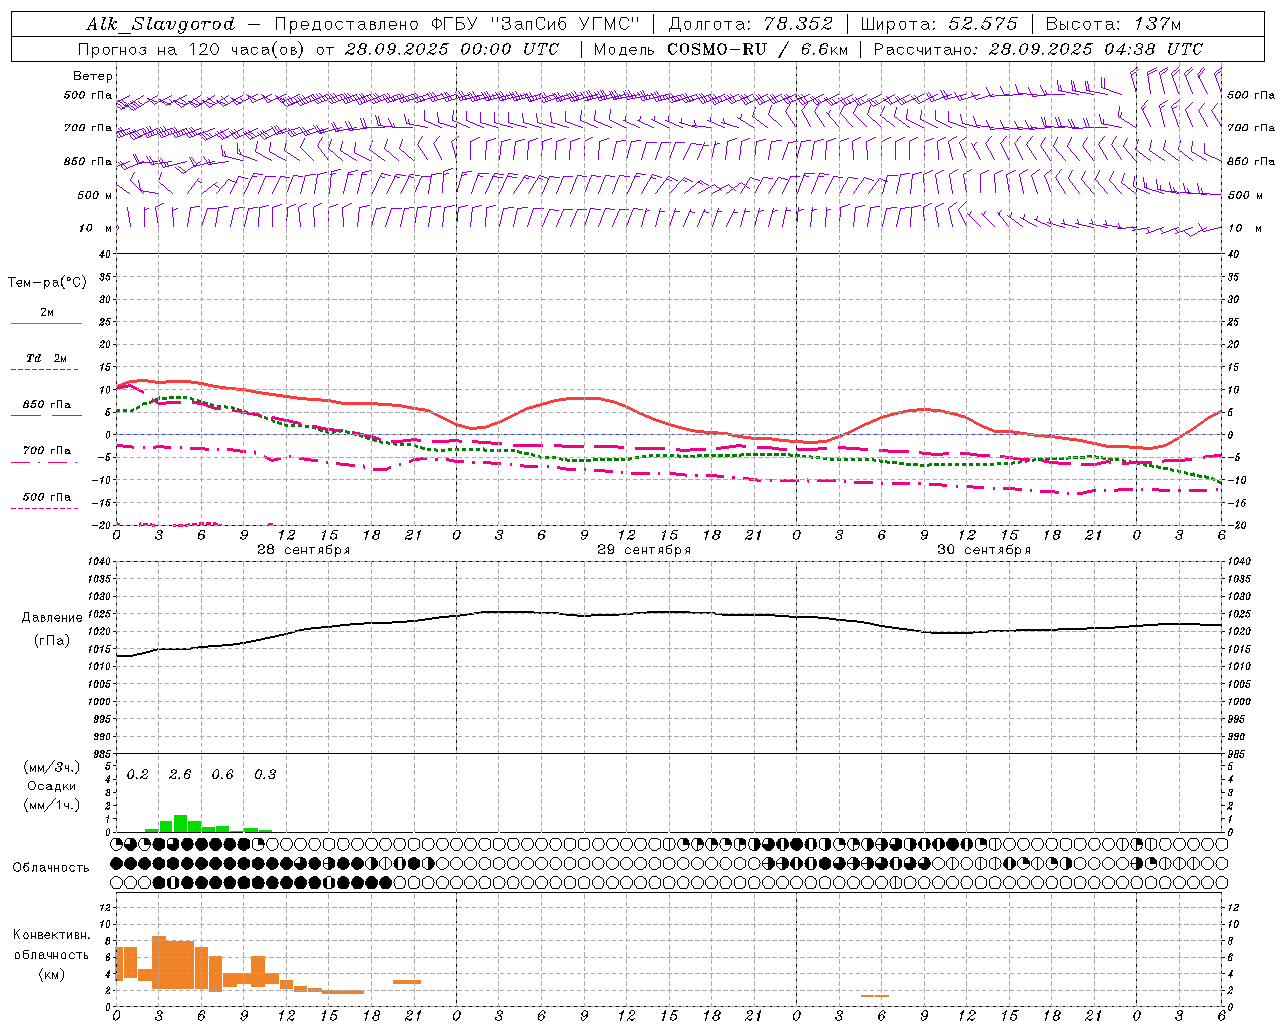The image size is (1280, 1024).
Task: Click the station title "Alk_Slavgorod"
Action: [161, 24]
